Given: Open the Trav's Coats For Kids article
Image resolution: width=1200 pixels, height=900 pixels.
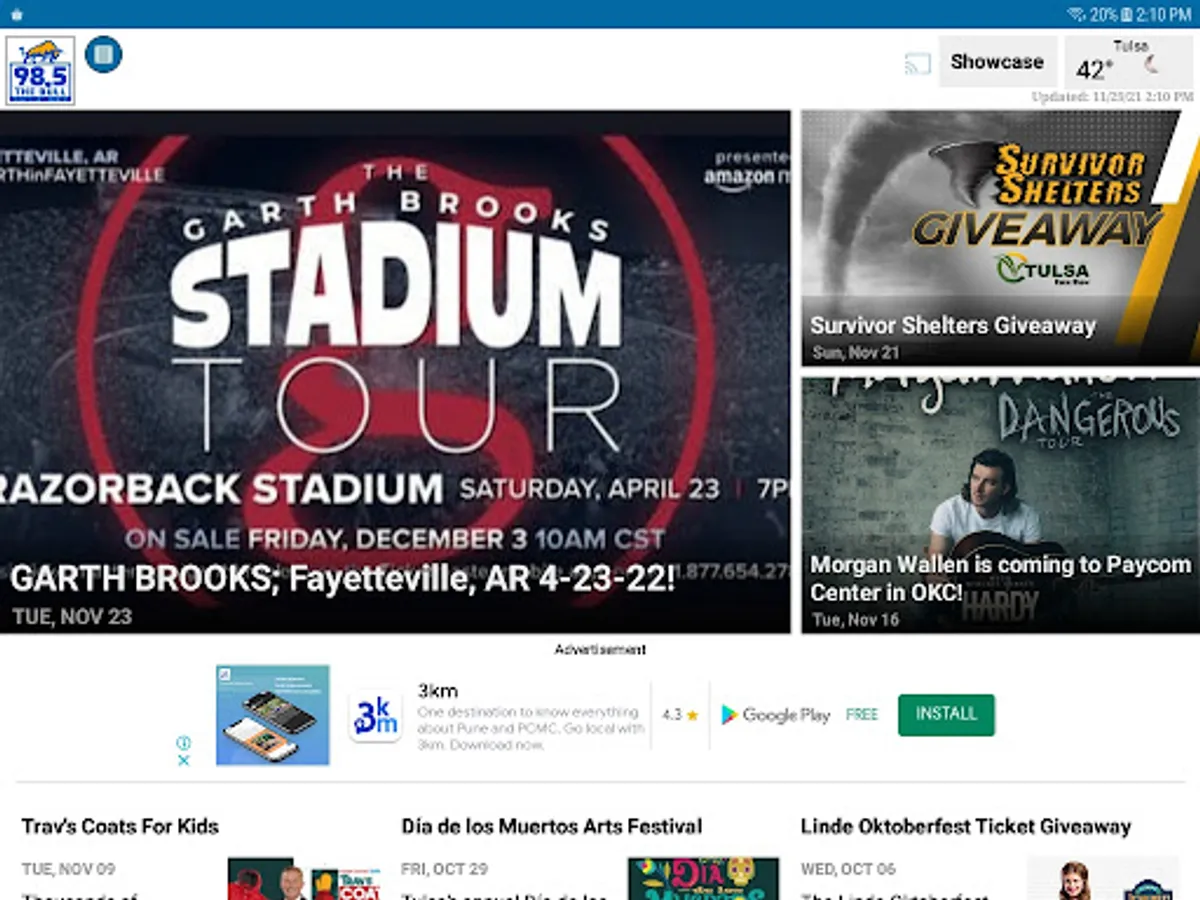Looking at the screenshot, I should pos(120,827).
